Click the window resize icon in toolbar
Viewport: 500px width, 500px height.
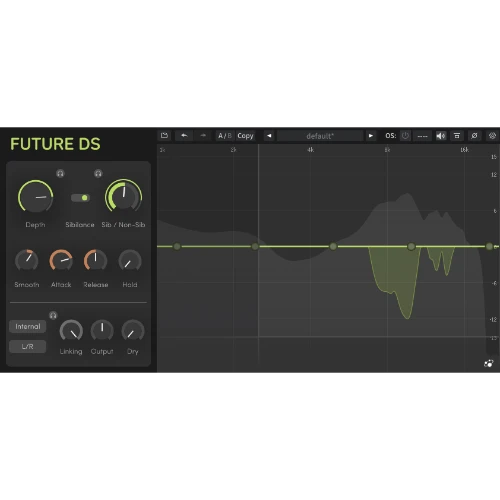[457, 136]
